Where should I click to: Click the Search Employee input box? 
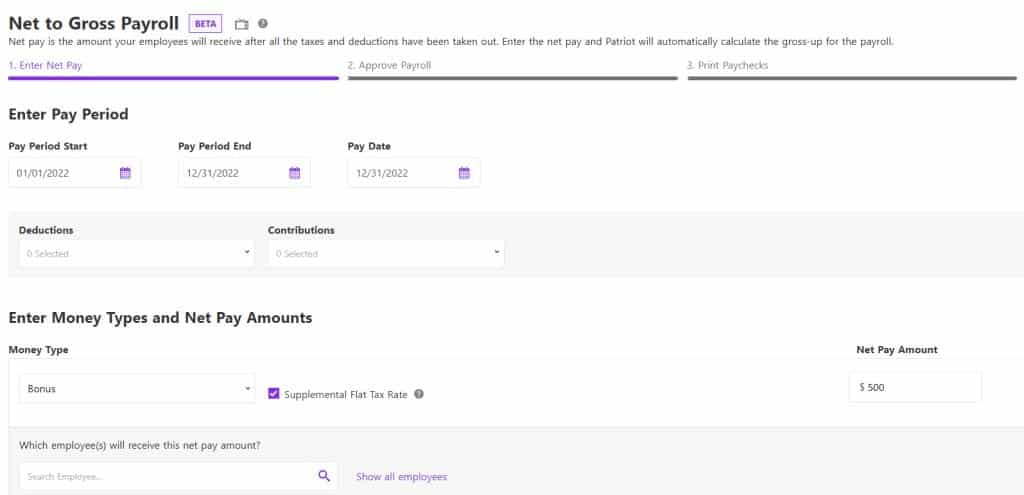tap(165, 477)
